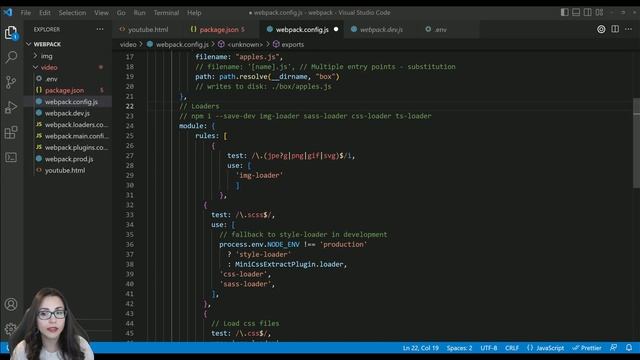The image size is (640, 360).
Task: Open the editor More Actions ellipsis
Action: pos(629,29)
